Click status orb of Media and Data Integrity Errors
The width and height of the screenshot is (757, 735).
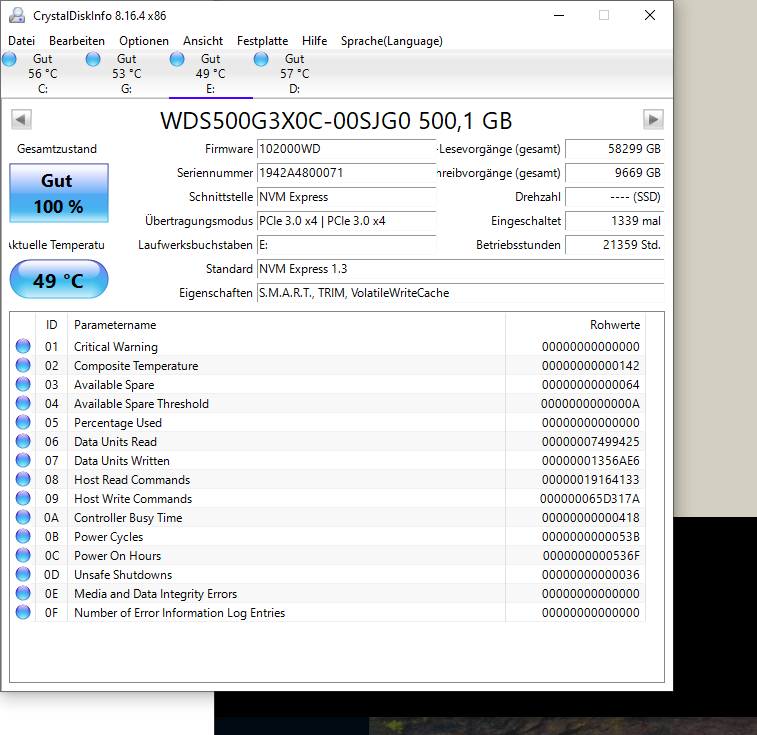(x=23, y=593)
